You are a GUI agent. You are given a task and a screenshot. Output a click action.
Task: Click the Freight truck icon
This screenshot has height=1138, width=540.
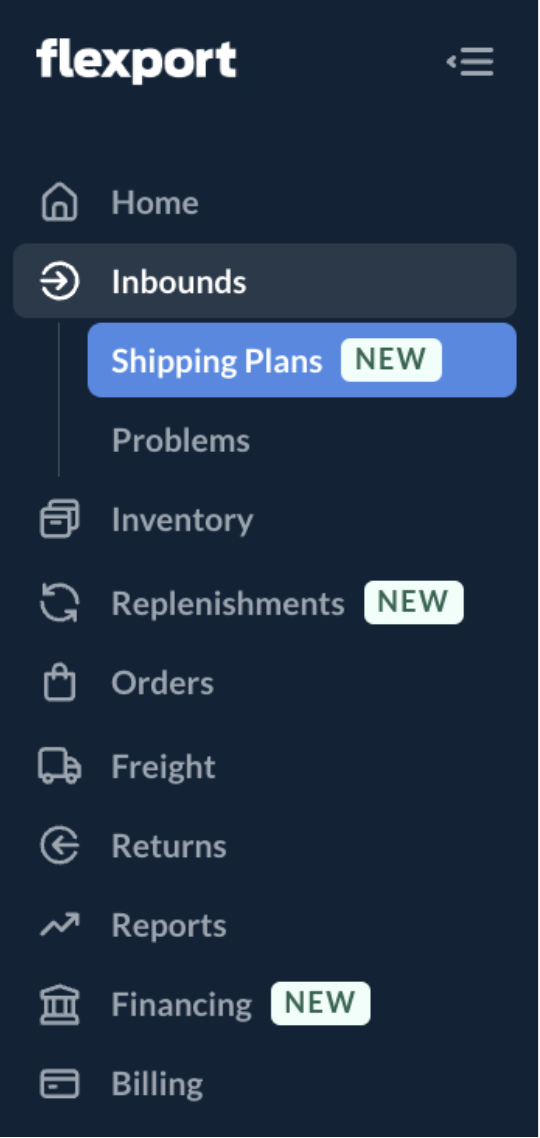tap(60, 766)
